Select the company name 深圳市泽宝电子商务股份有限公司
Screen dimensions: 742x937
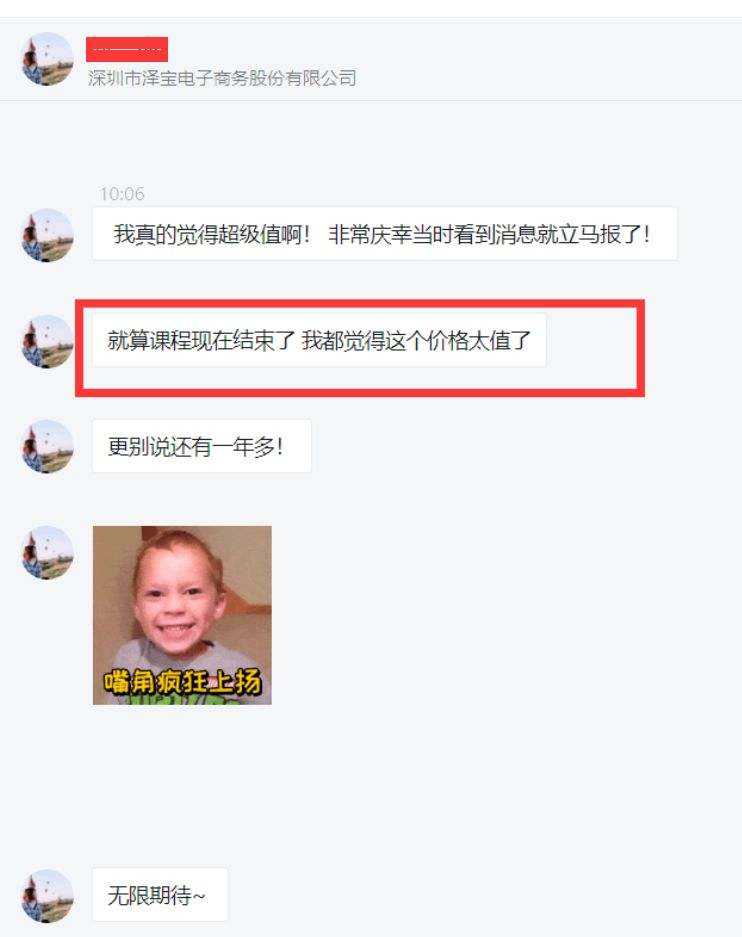point(222,78)
